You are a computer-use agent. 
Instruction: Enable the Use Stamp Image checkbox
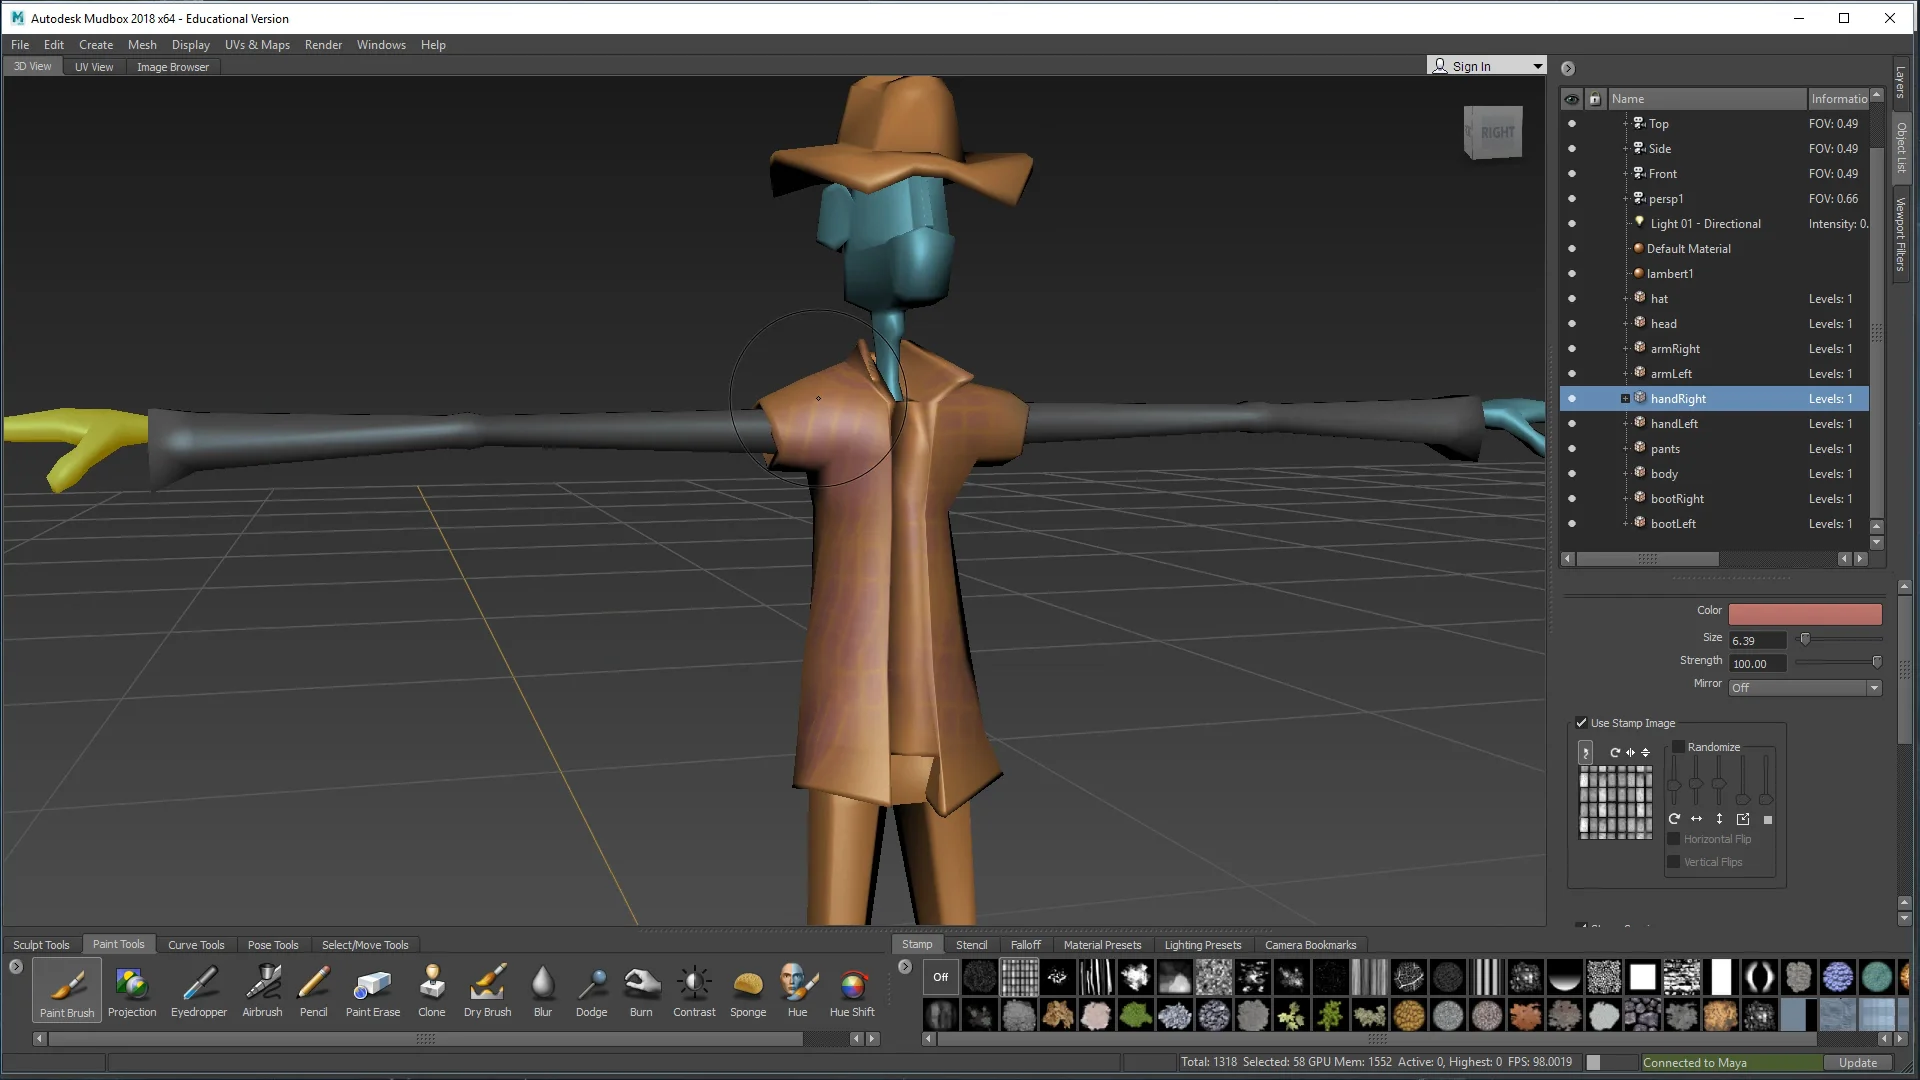pyautogui.click(x=1581, y=722)
